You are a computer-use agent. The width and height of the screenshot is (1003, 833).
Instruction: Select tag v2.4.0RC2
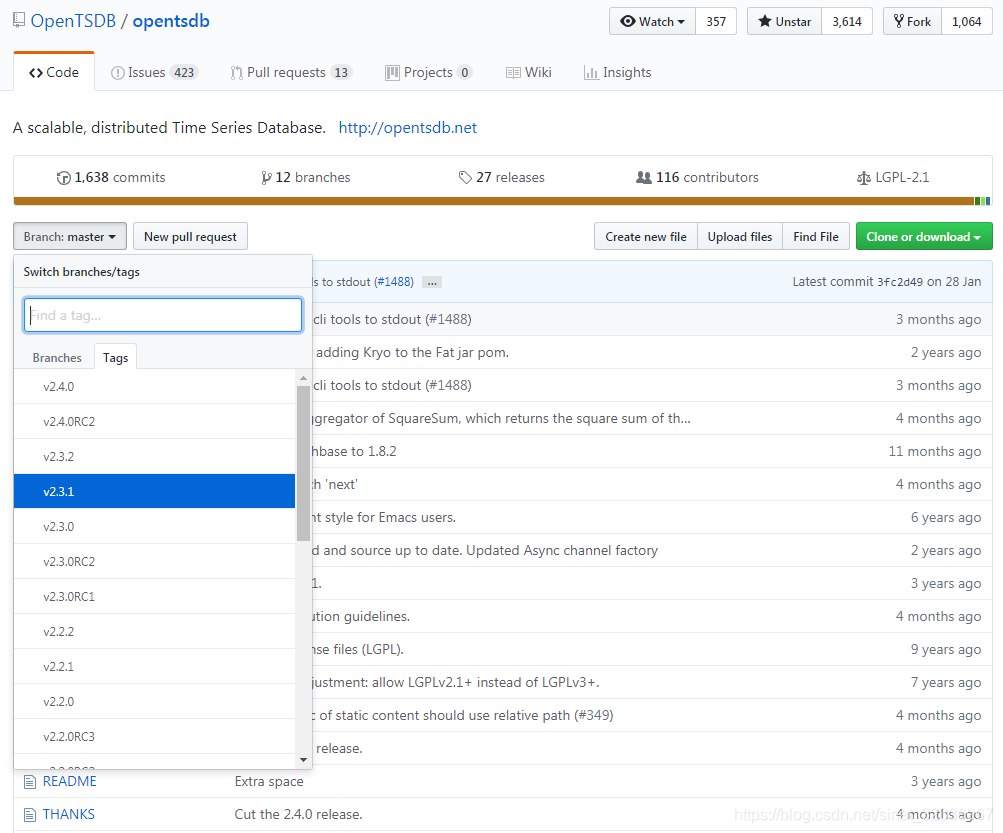pyautogui.click(x=154, y=422)
